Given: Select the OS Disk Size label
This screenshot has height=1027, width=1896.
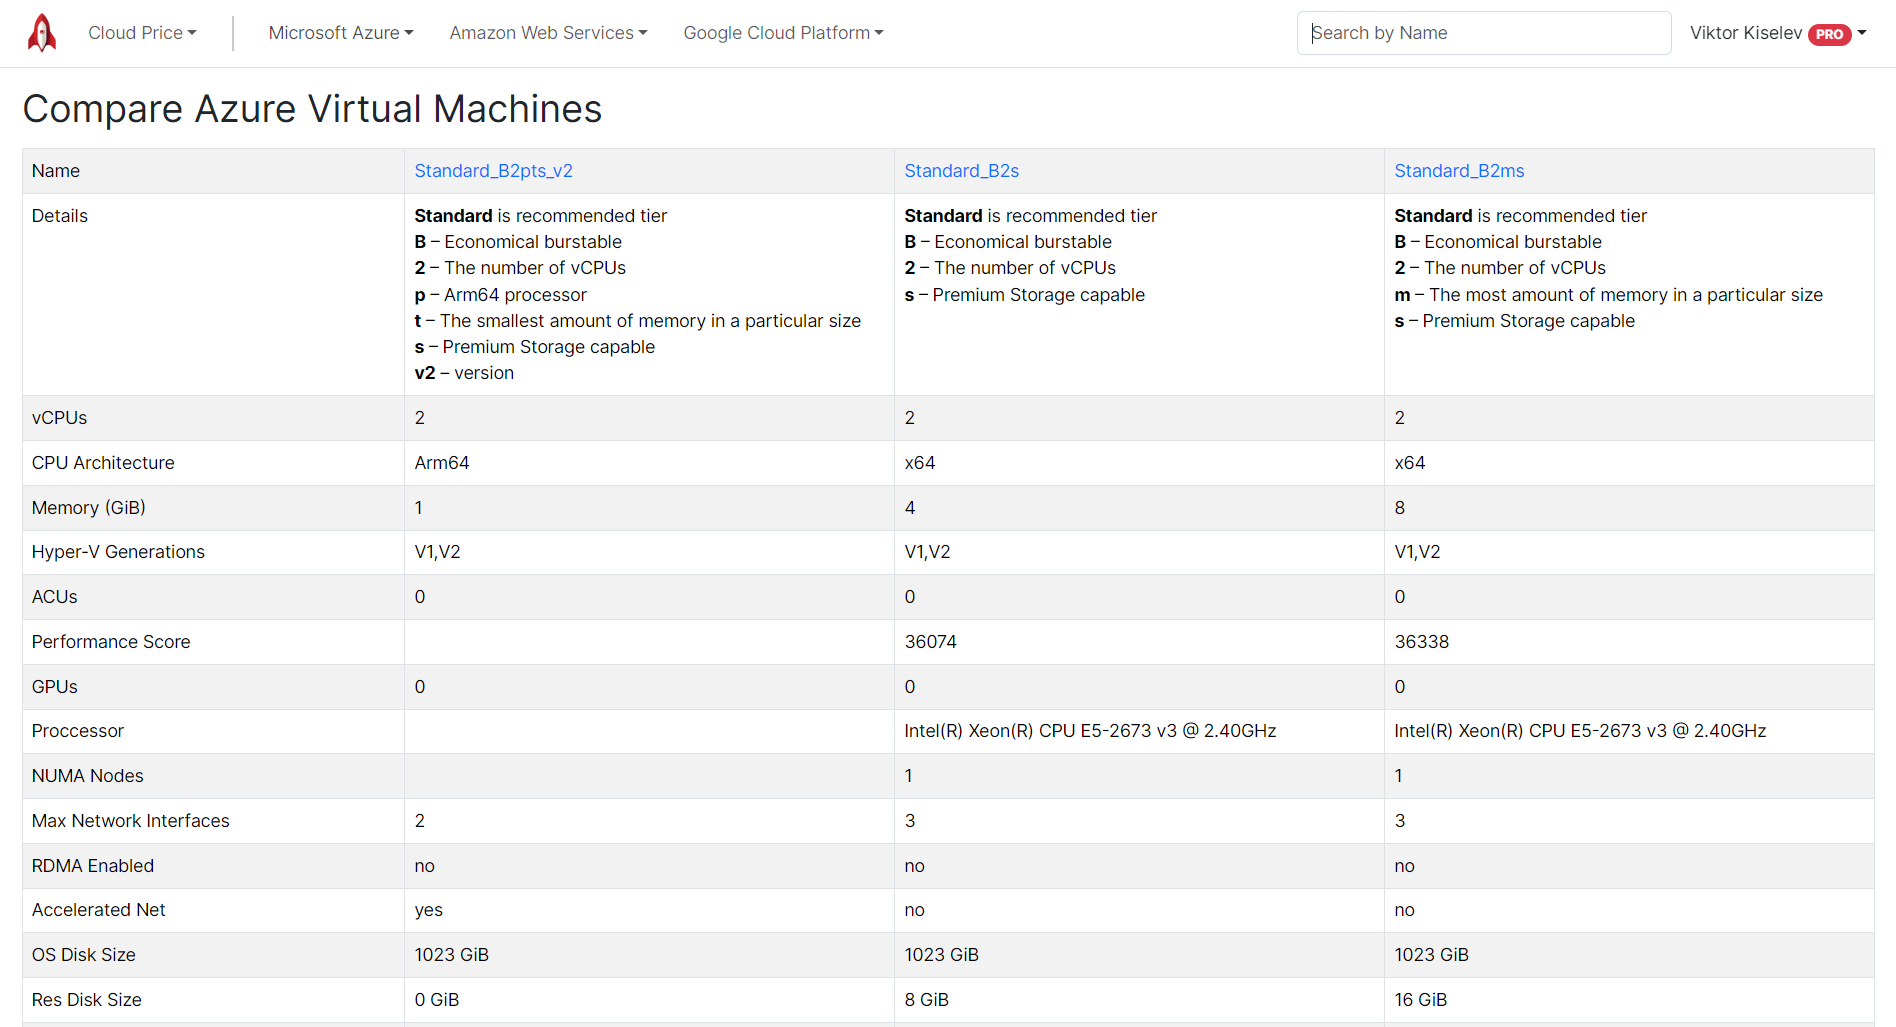Looking at the screenshot, I should (84, 955).
